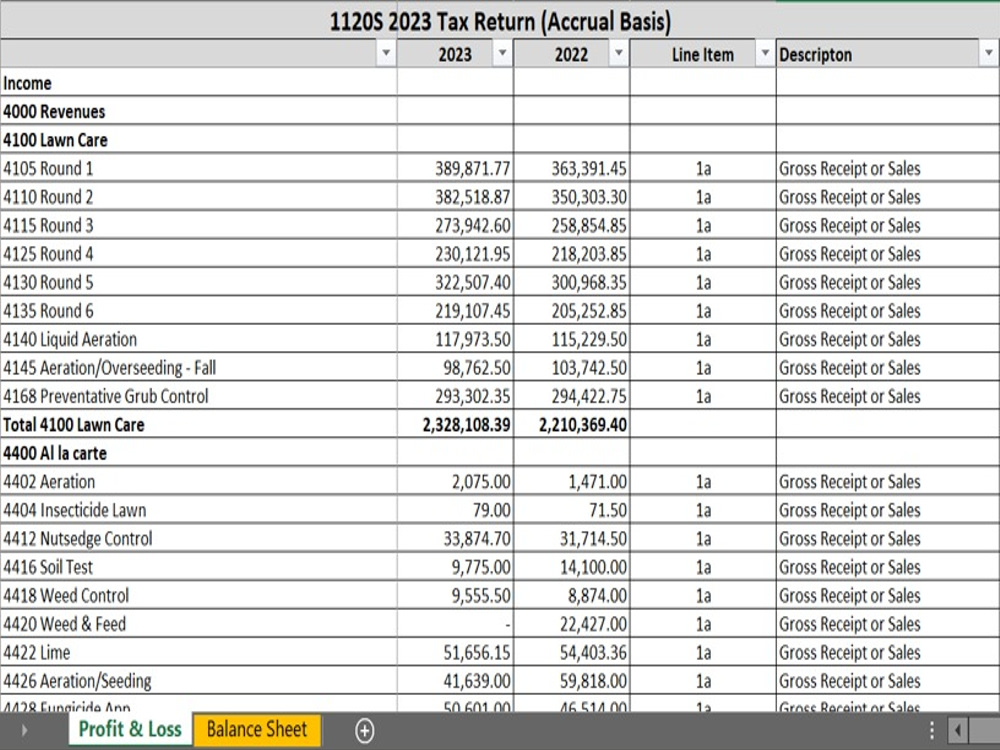
Task: Select the 4426 Aeration/Seeding label cell
Action: point(198,681)
